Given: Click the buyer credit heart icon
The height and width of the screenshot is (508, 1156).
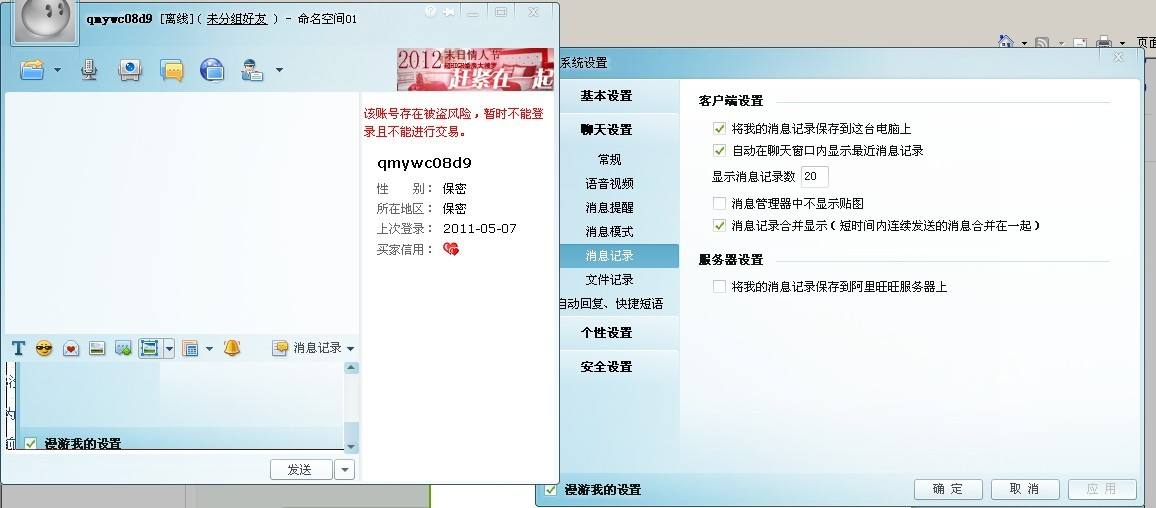Looking at the screenshot, I should (x=450, y=249).
